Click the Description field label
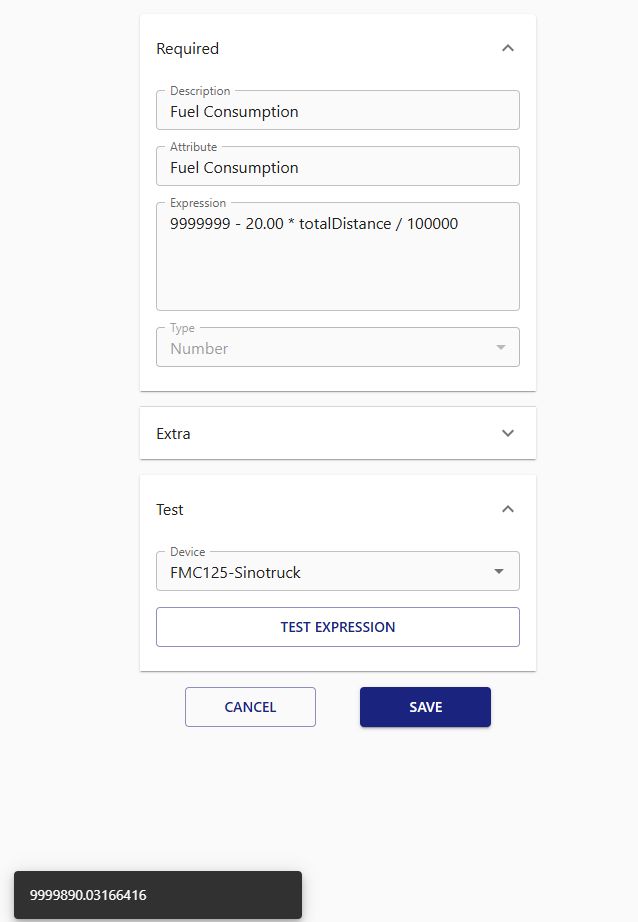Viewport: 638px width, 922px height. [x=200, y=91]
